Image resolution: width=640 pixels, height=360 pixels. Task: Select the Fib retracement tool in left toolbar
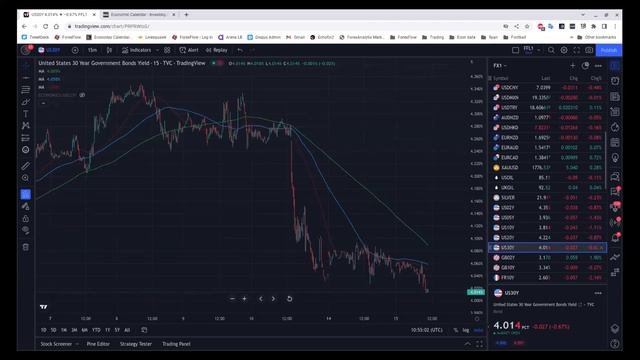[26, 89]
